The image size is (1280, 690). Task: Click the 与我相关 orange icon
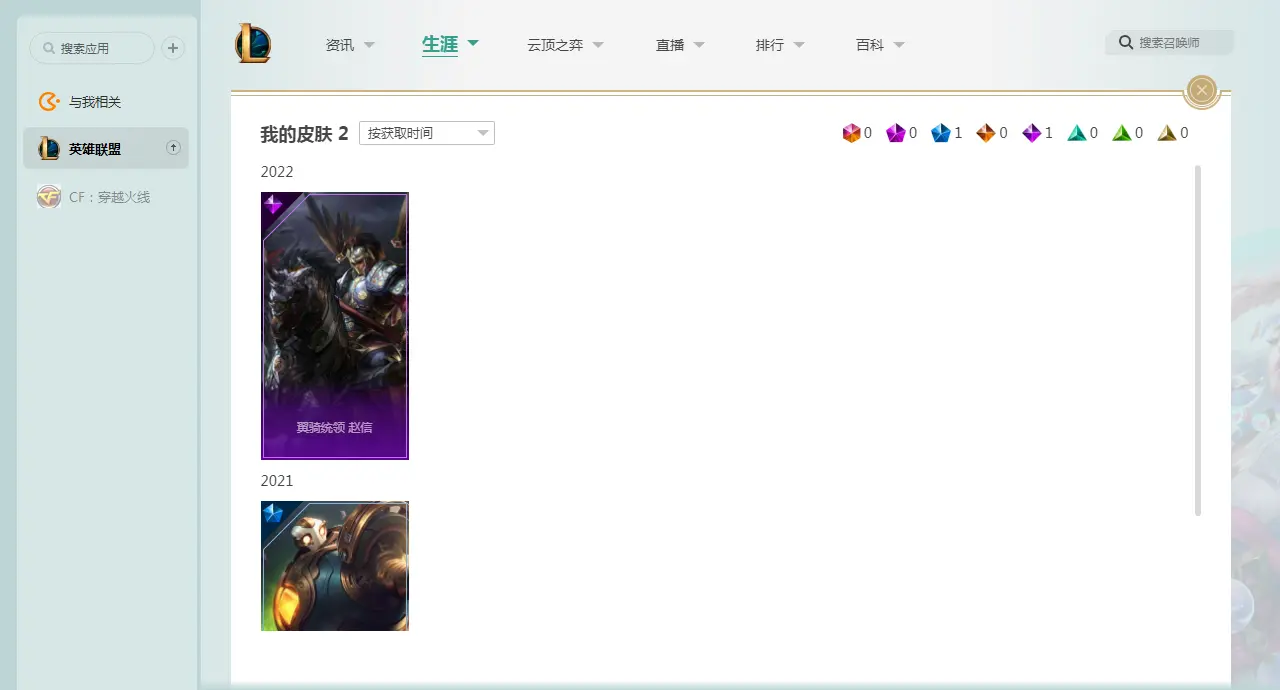49,102
